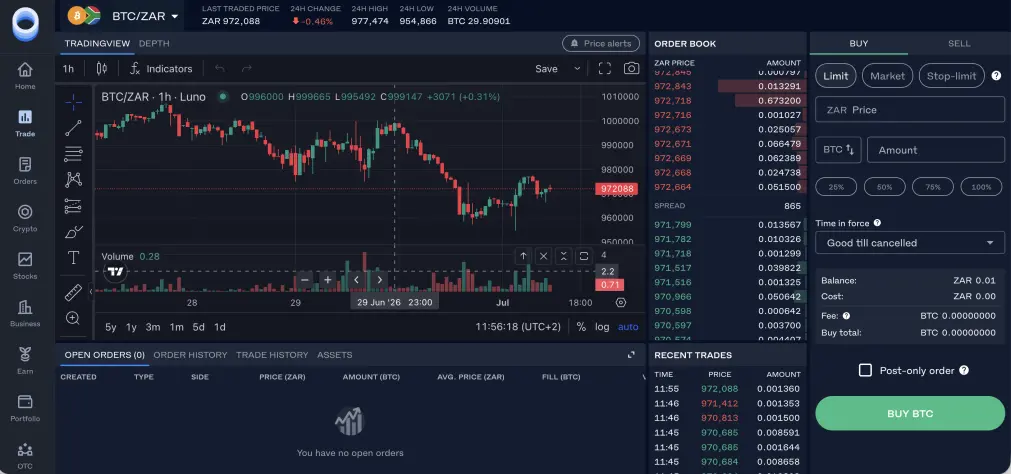Select the crosshair cursor tool
This screenshot has width=1011, height=474.
74,101
